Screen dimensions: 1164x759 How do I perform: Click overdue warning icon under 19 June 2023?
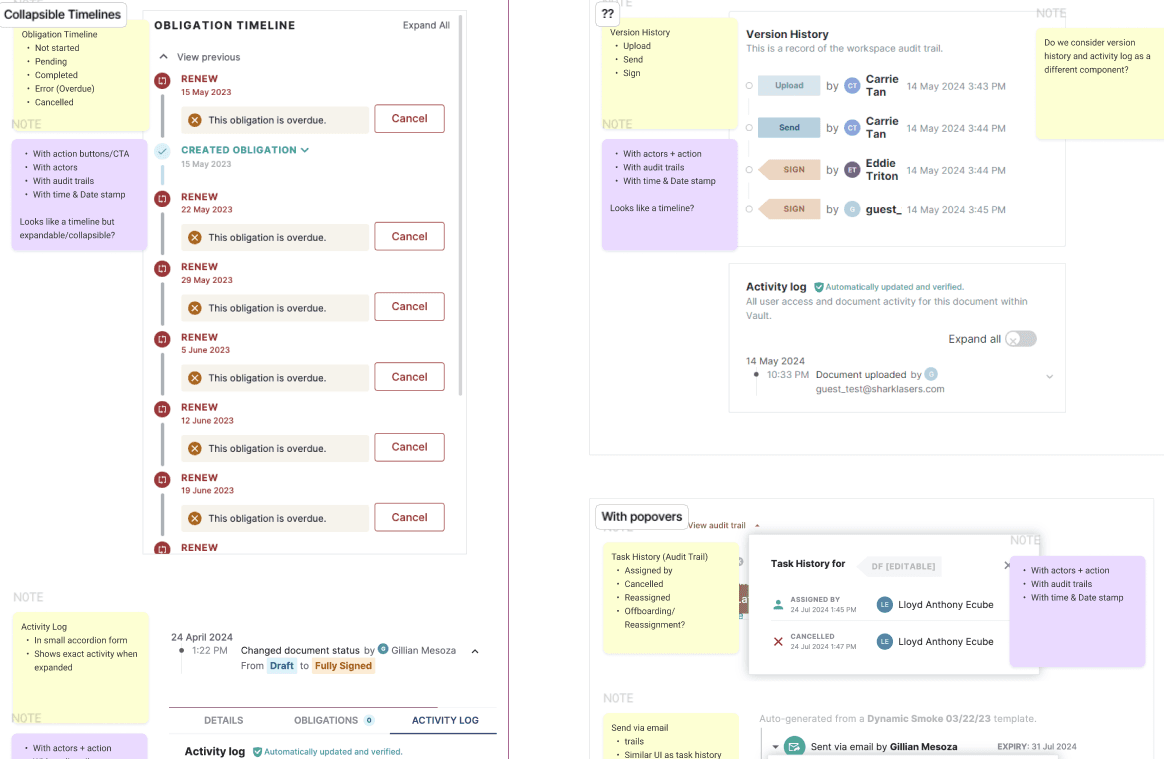tap(194, 518)
